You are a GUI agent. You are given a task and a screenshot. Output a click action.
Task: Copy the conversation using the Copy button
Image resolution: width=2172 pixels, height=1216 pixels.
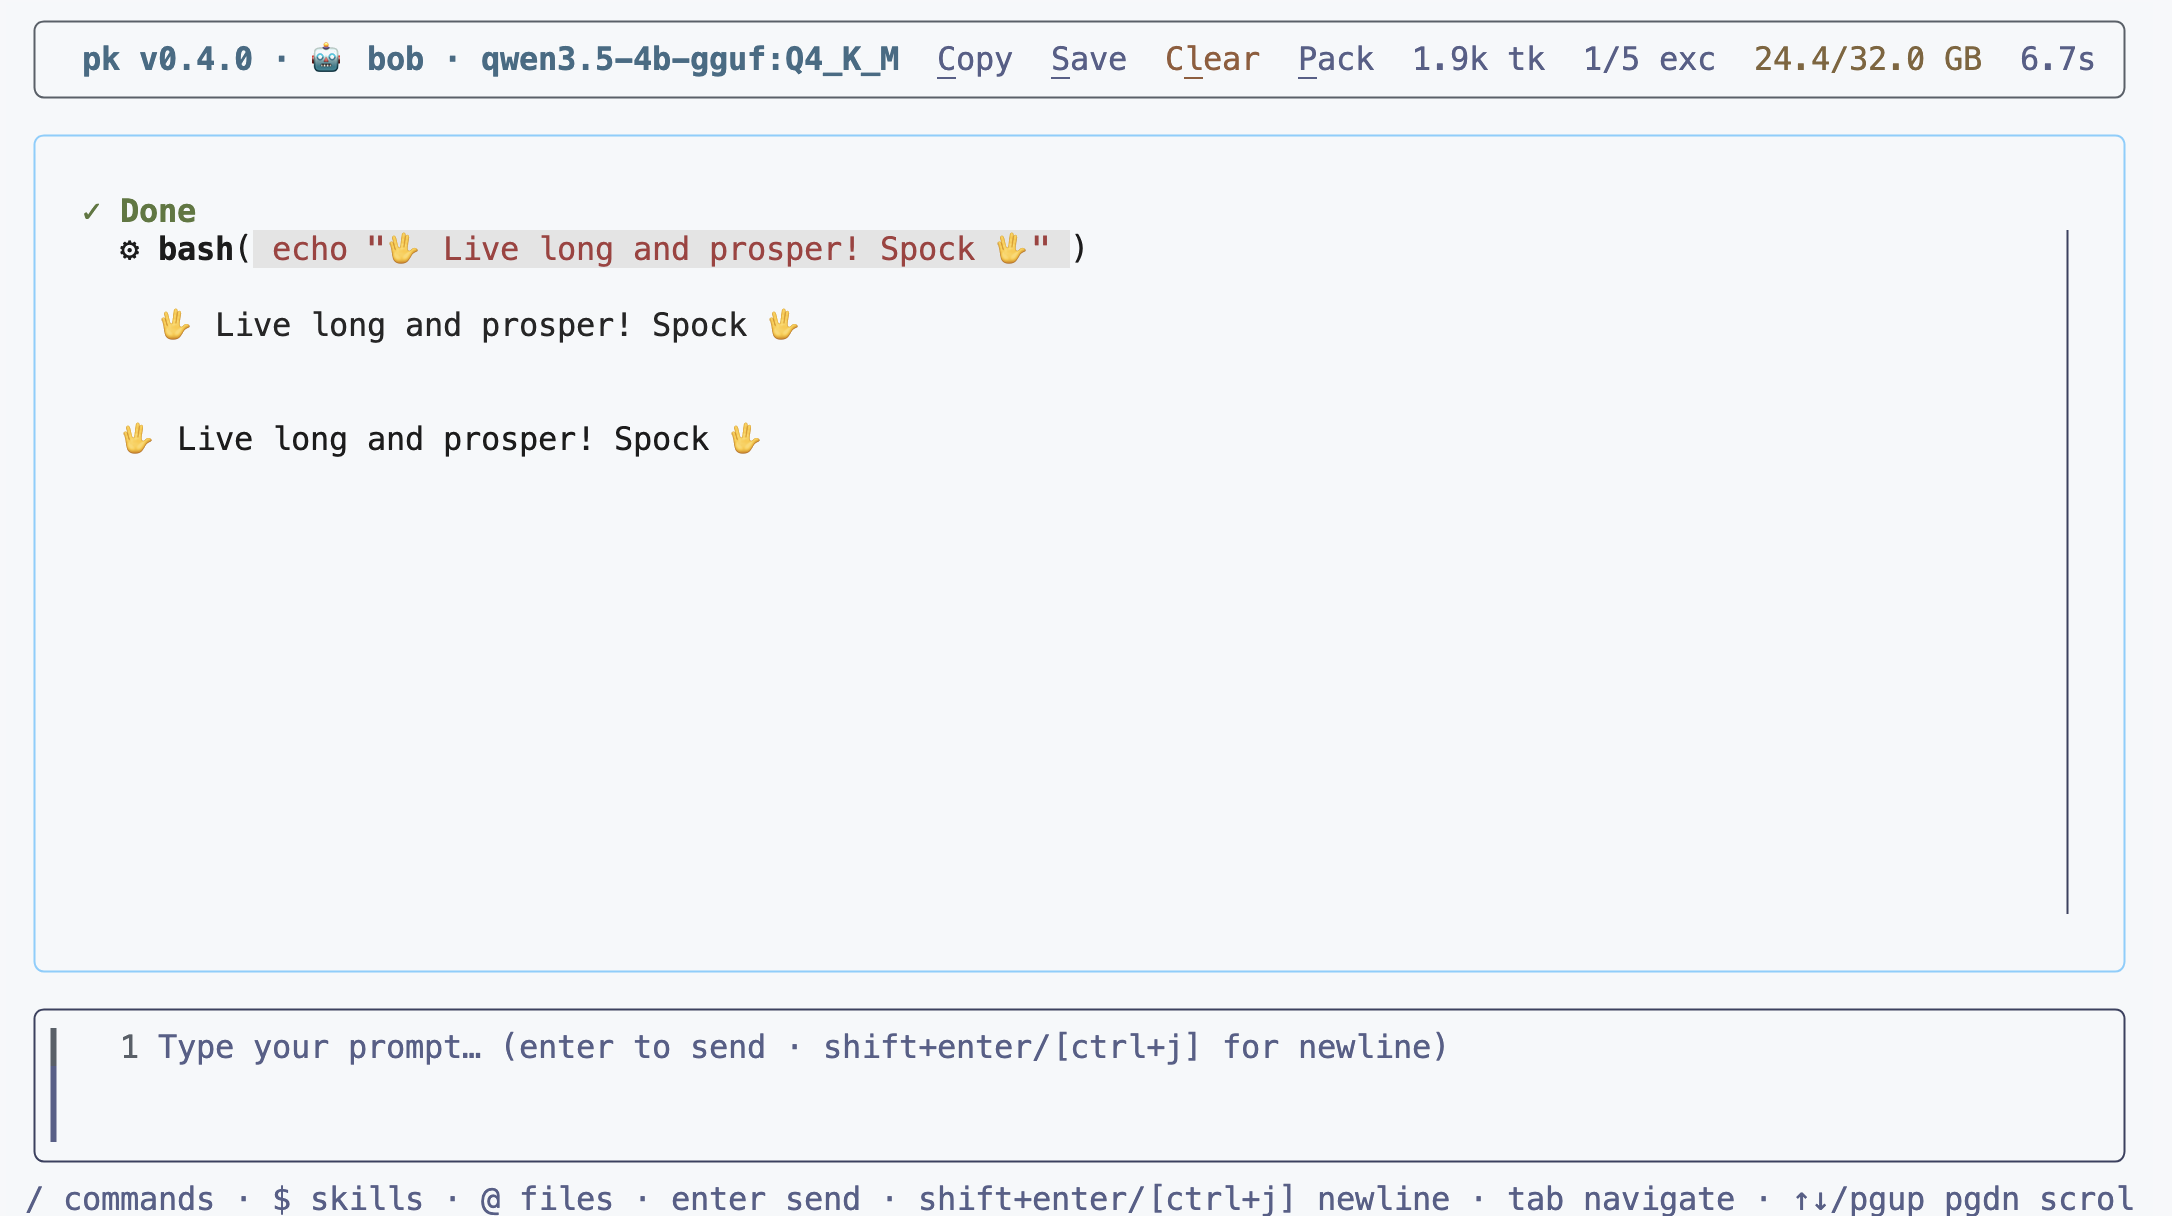[x=975, y=59]
